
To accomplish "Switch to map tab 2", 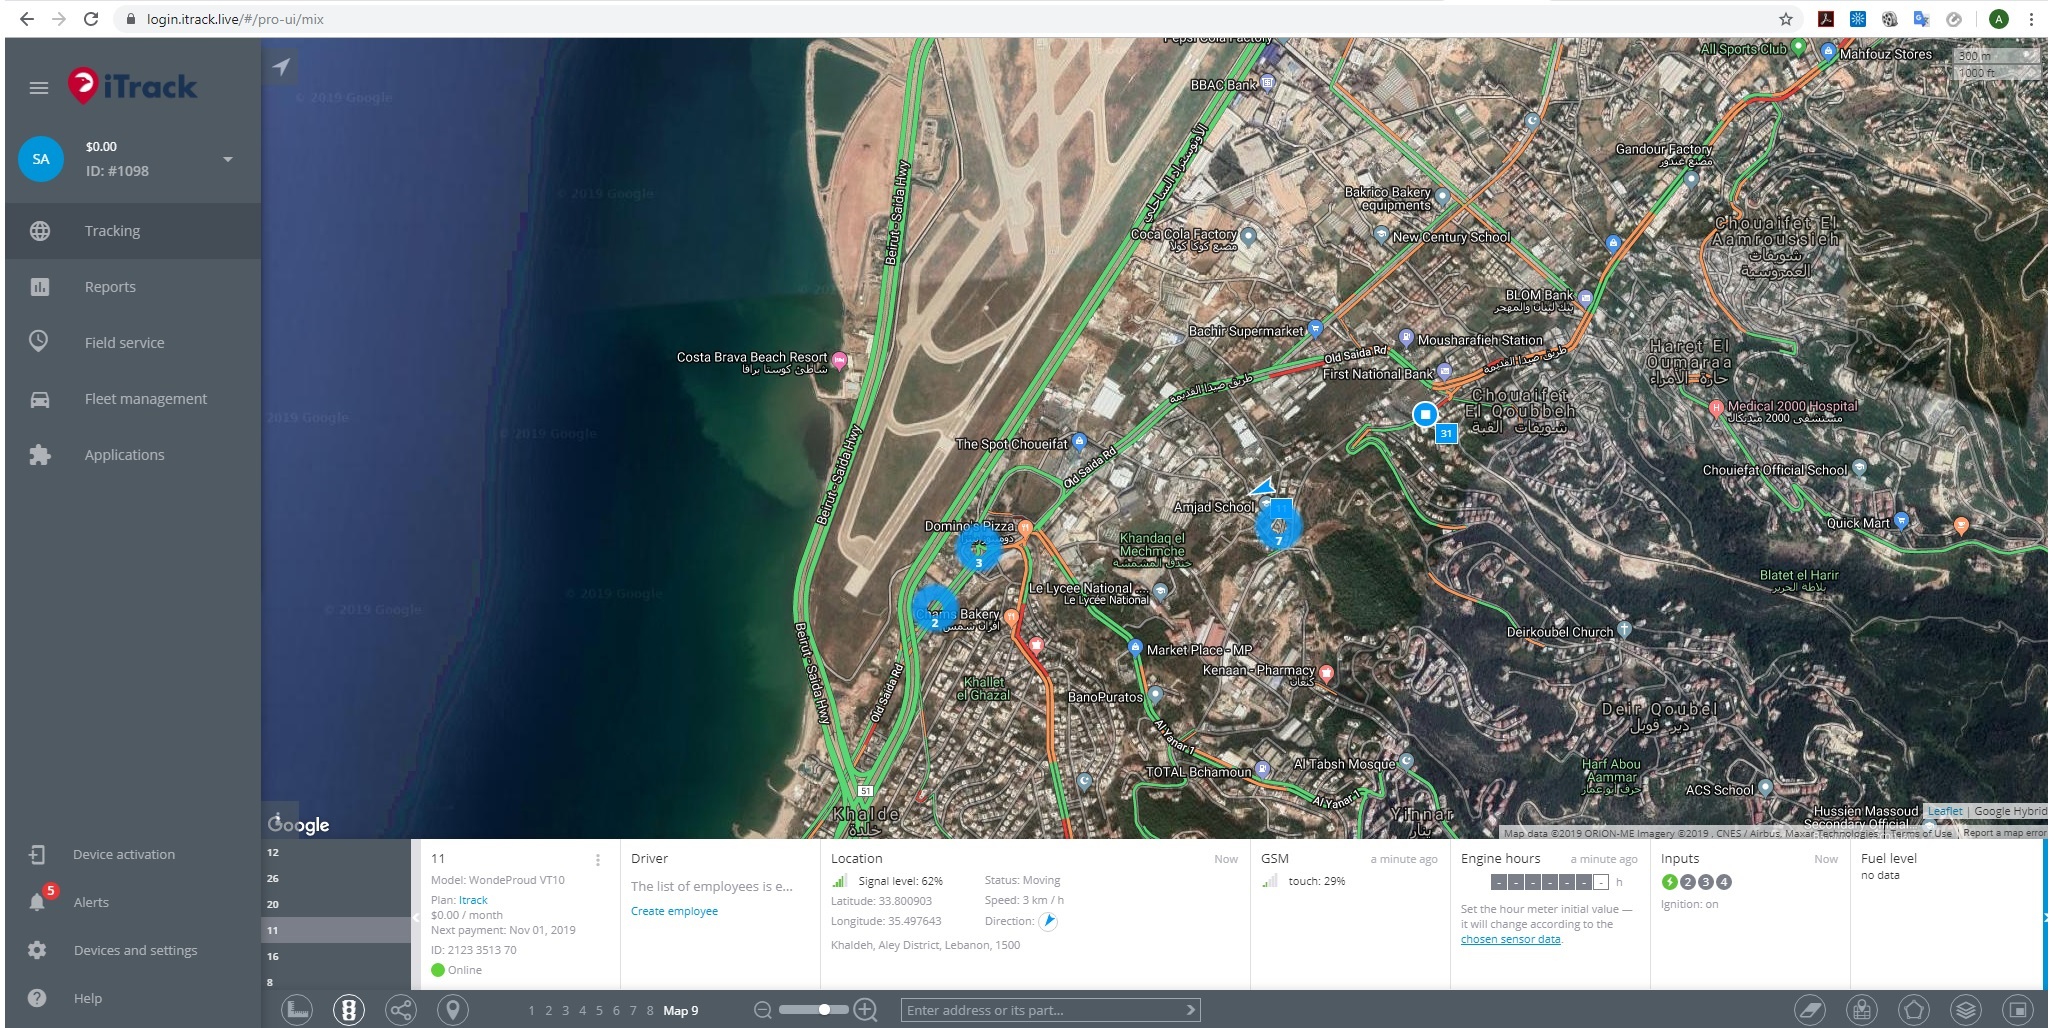I will [x=548, y=1011].
